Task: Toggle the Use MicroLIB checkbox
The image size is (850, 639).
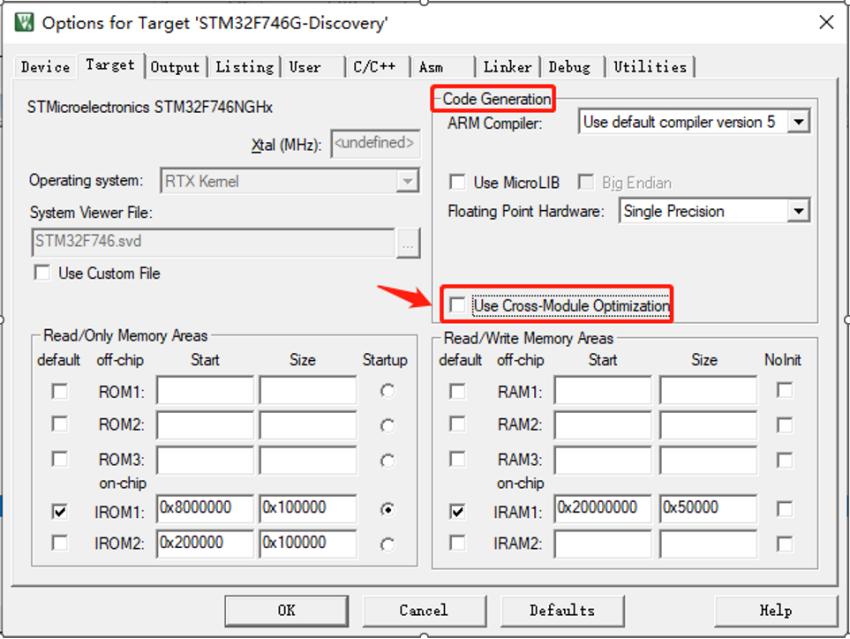Action: click(x=458, y=183)
